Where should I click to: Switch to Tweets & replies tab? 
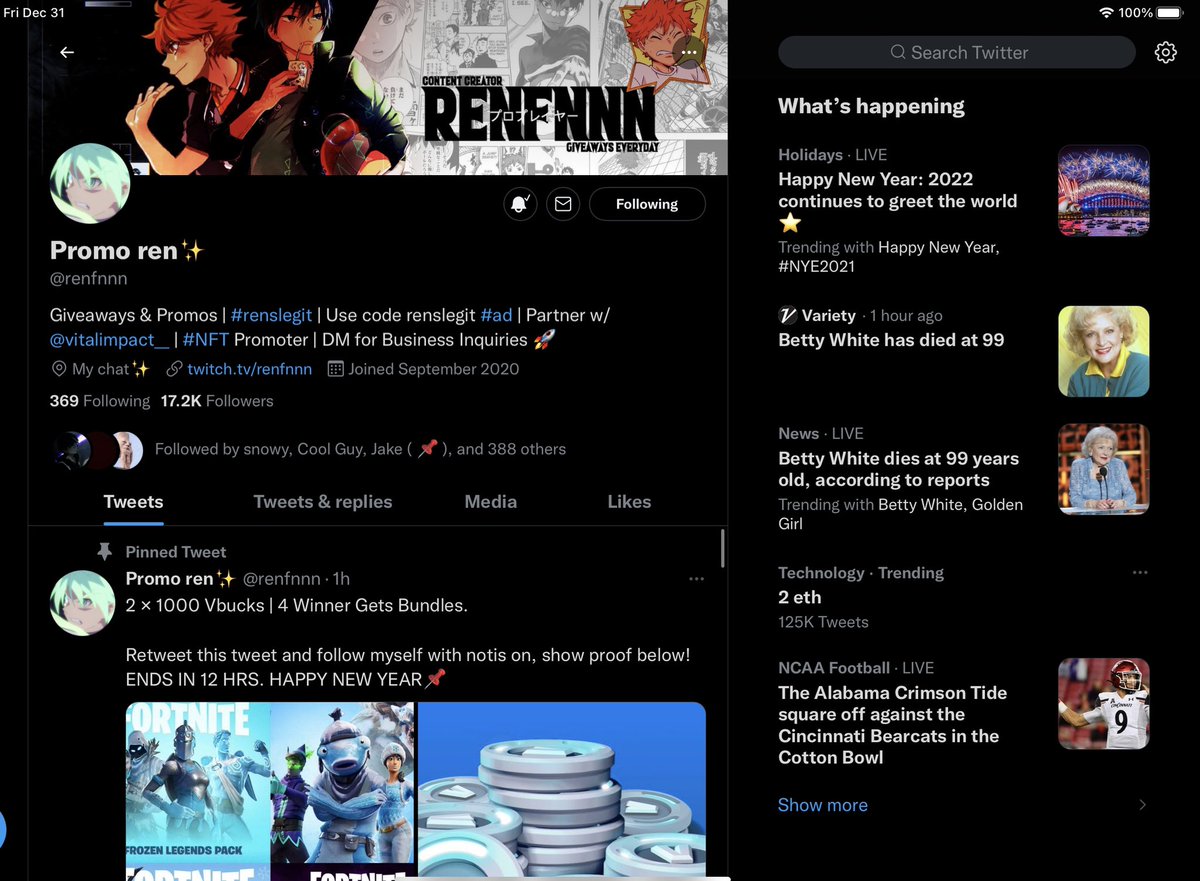click(323, 502)
